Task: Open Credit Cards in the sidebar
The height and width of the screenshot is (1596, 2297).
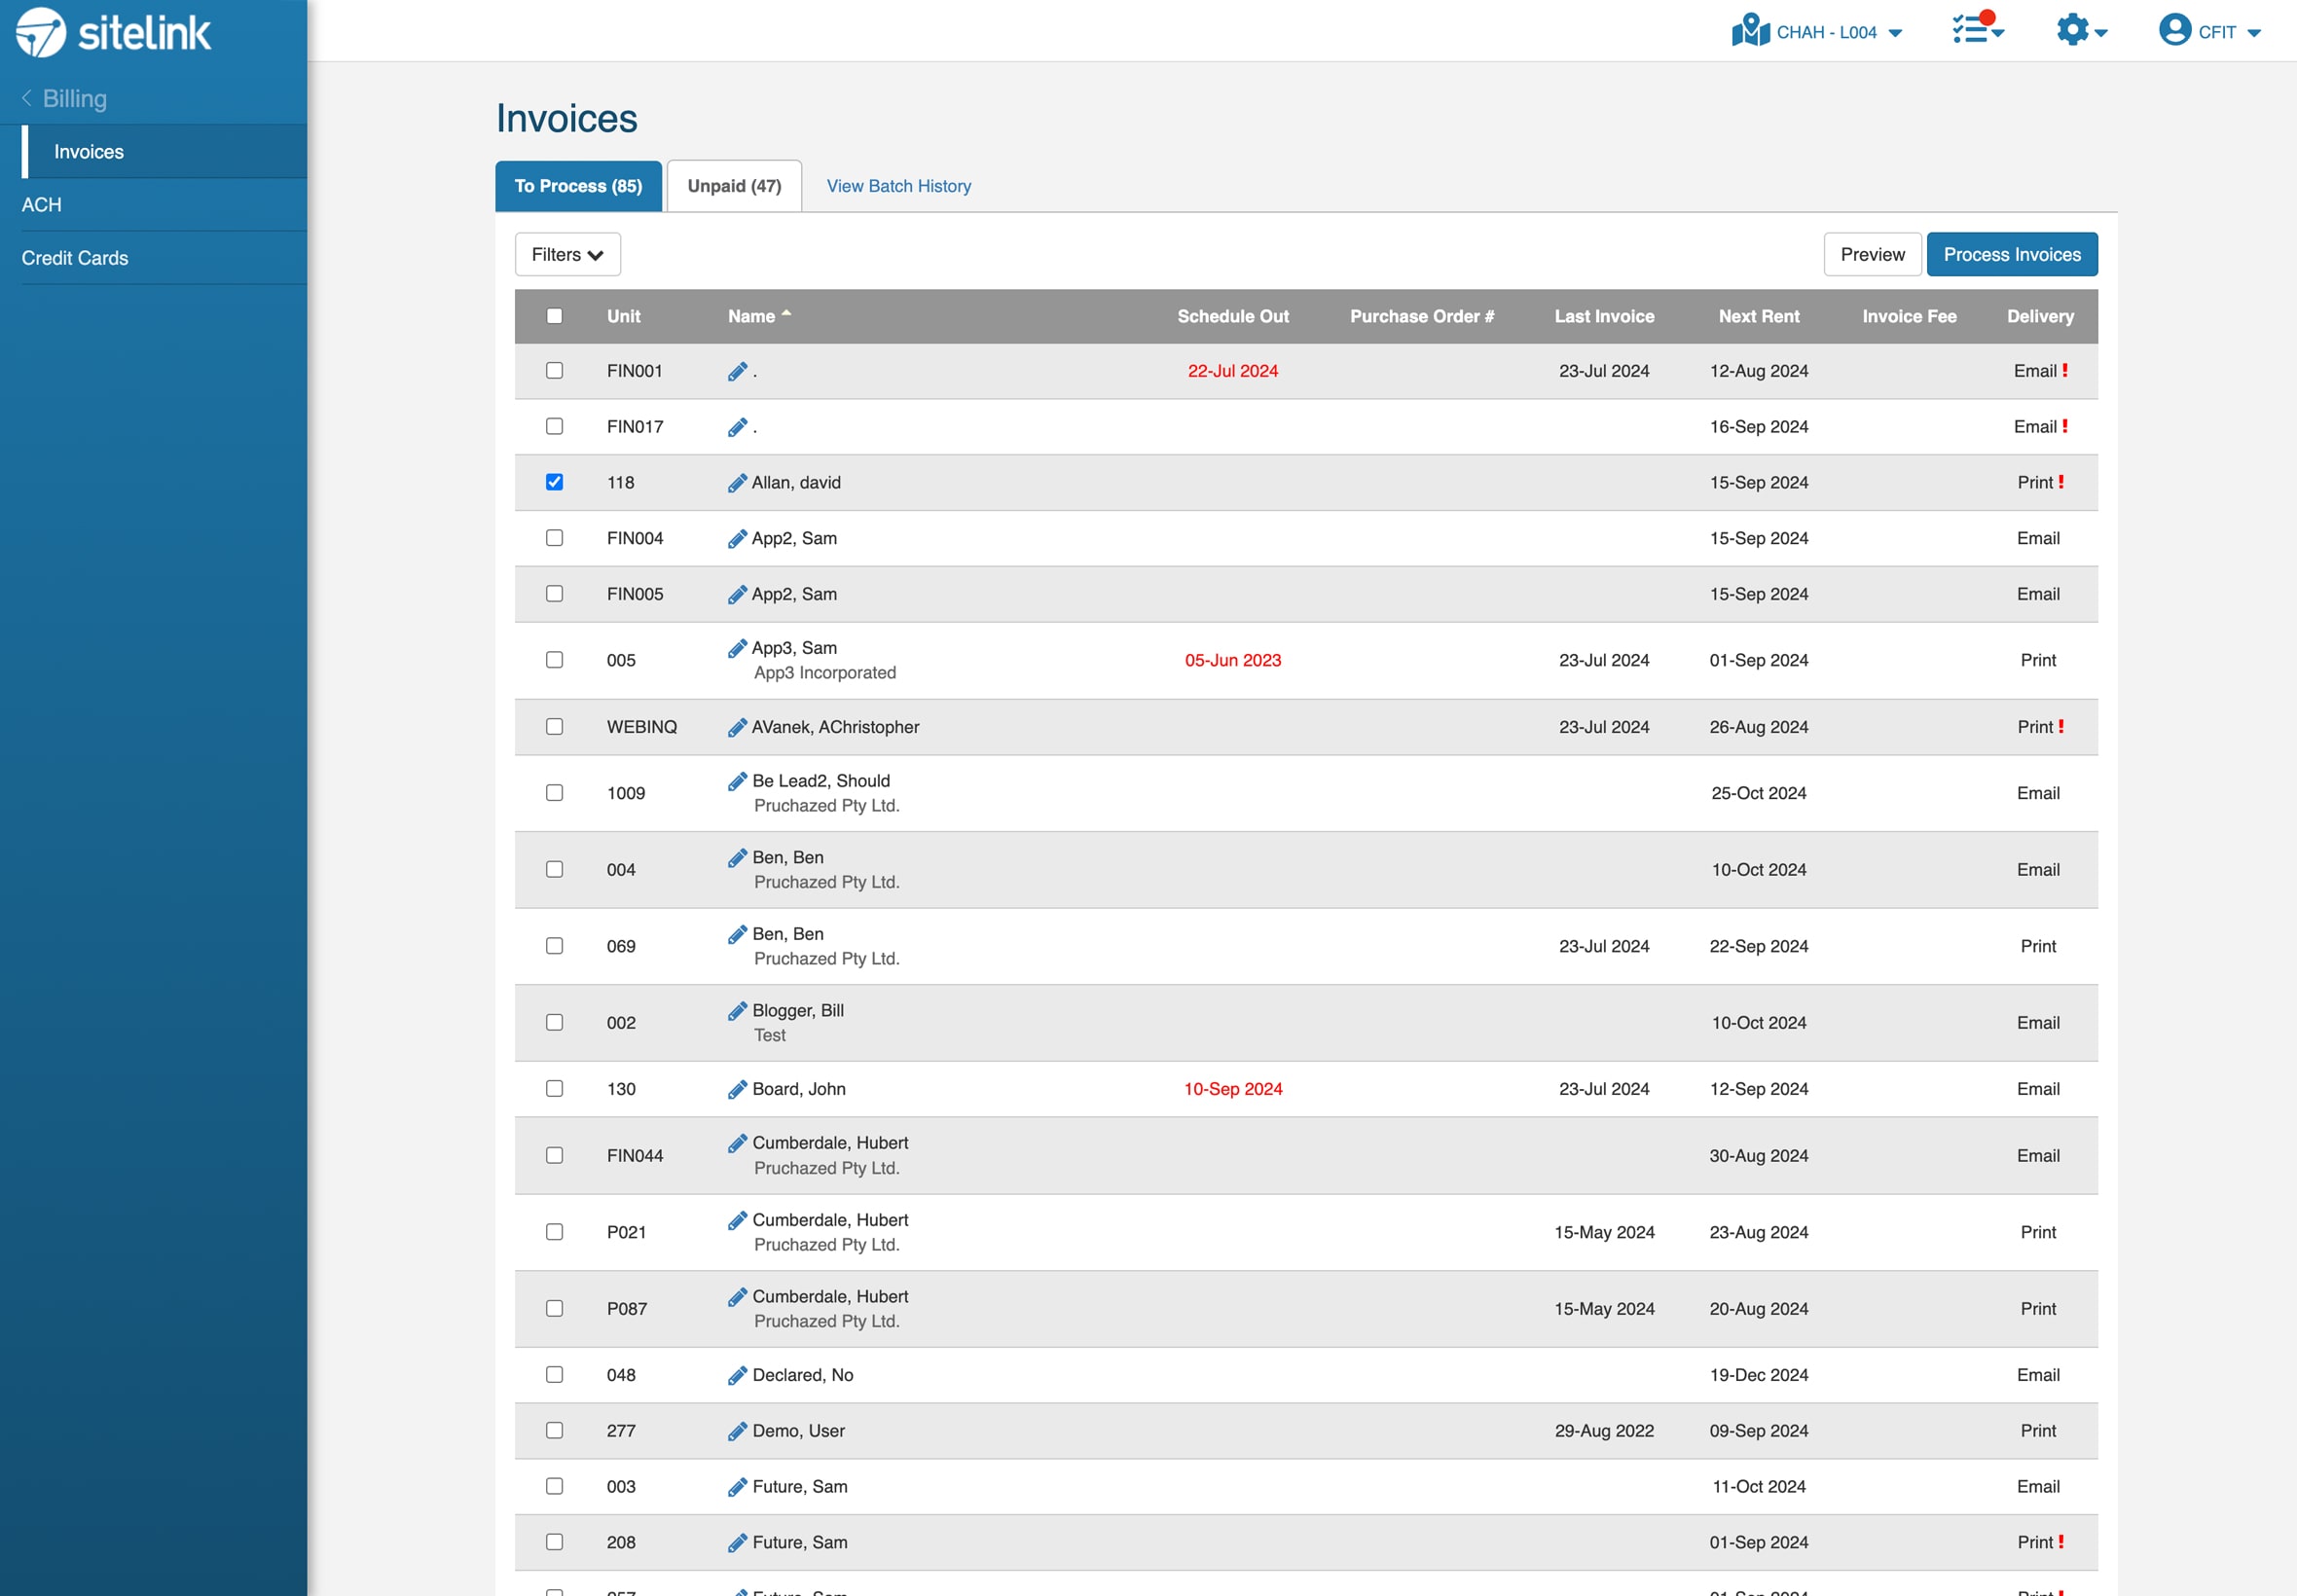Action: tap(75, 258)
